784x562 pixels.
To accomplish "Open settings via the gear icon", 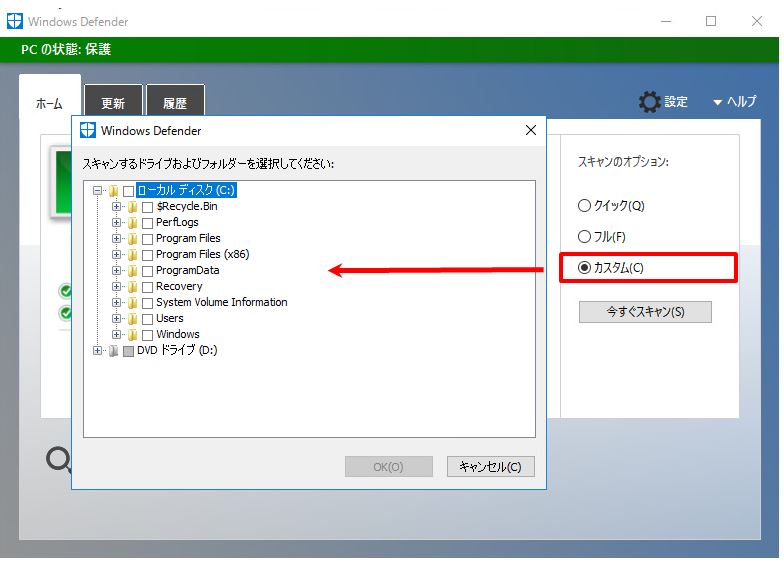I will [x=650, y=102].
